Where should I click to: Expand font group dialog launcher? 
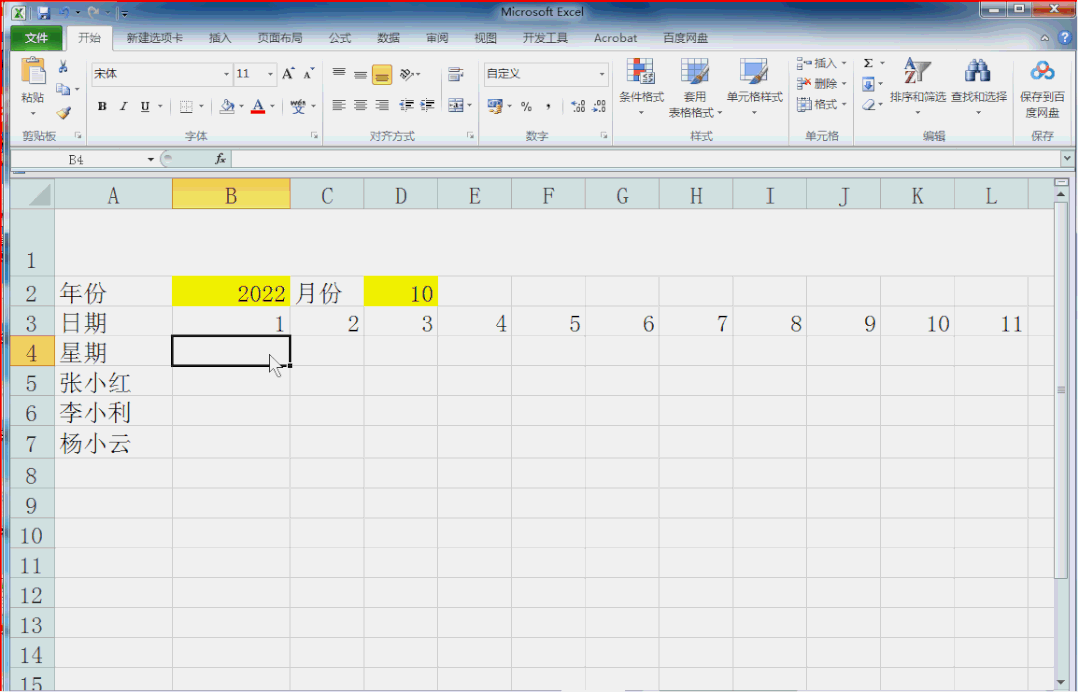pyautogui.click(x=314, y=136)
